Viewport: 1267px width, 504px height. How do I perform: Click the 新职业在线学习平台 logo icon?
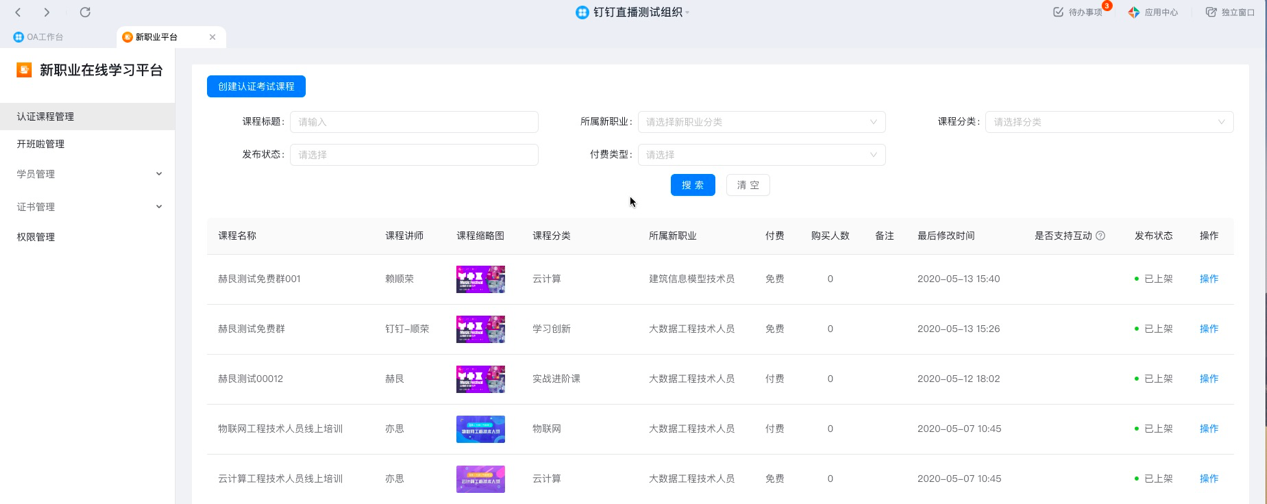pos(24,70)
